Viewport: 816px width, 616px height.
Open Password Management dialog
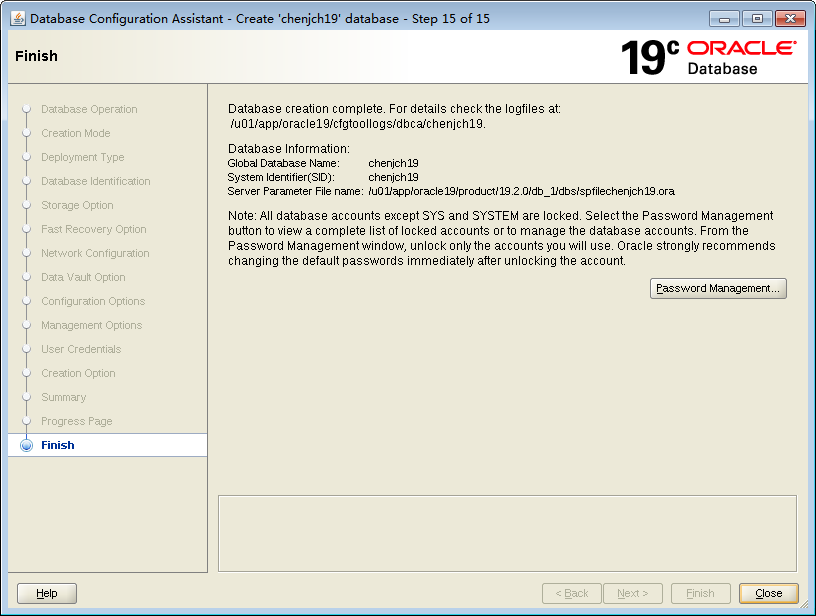tap(718, 288)
